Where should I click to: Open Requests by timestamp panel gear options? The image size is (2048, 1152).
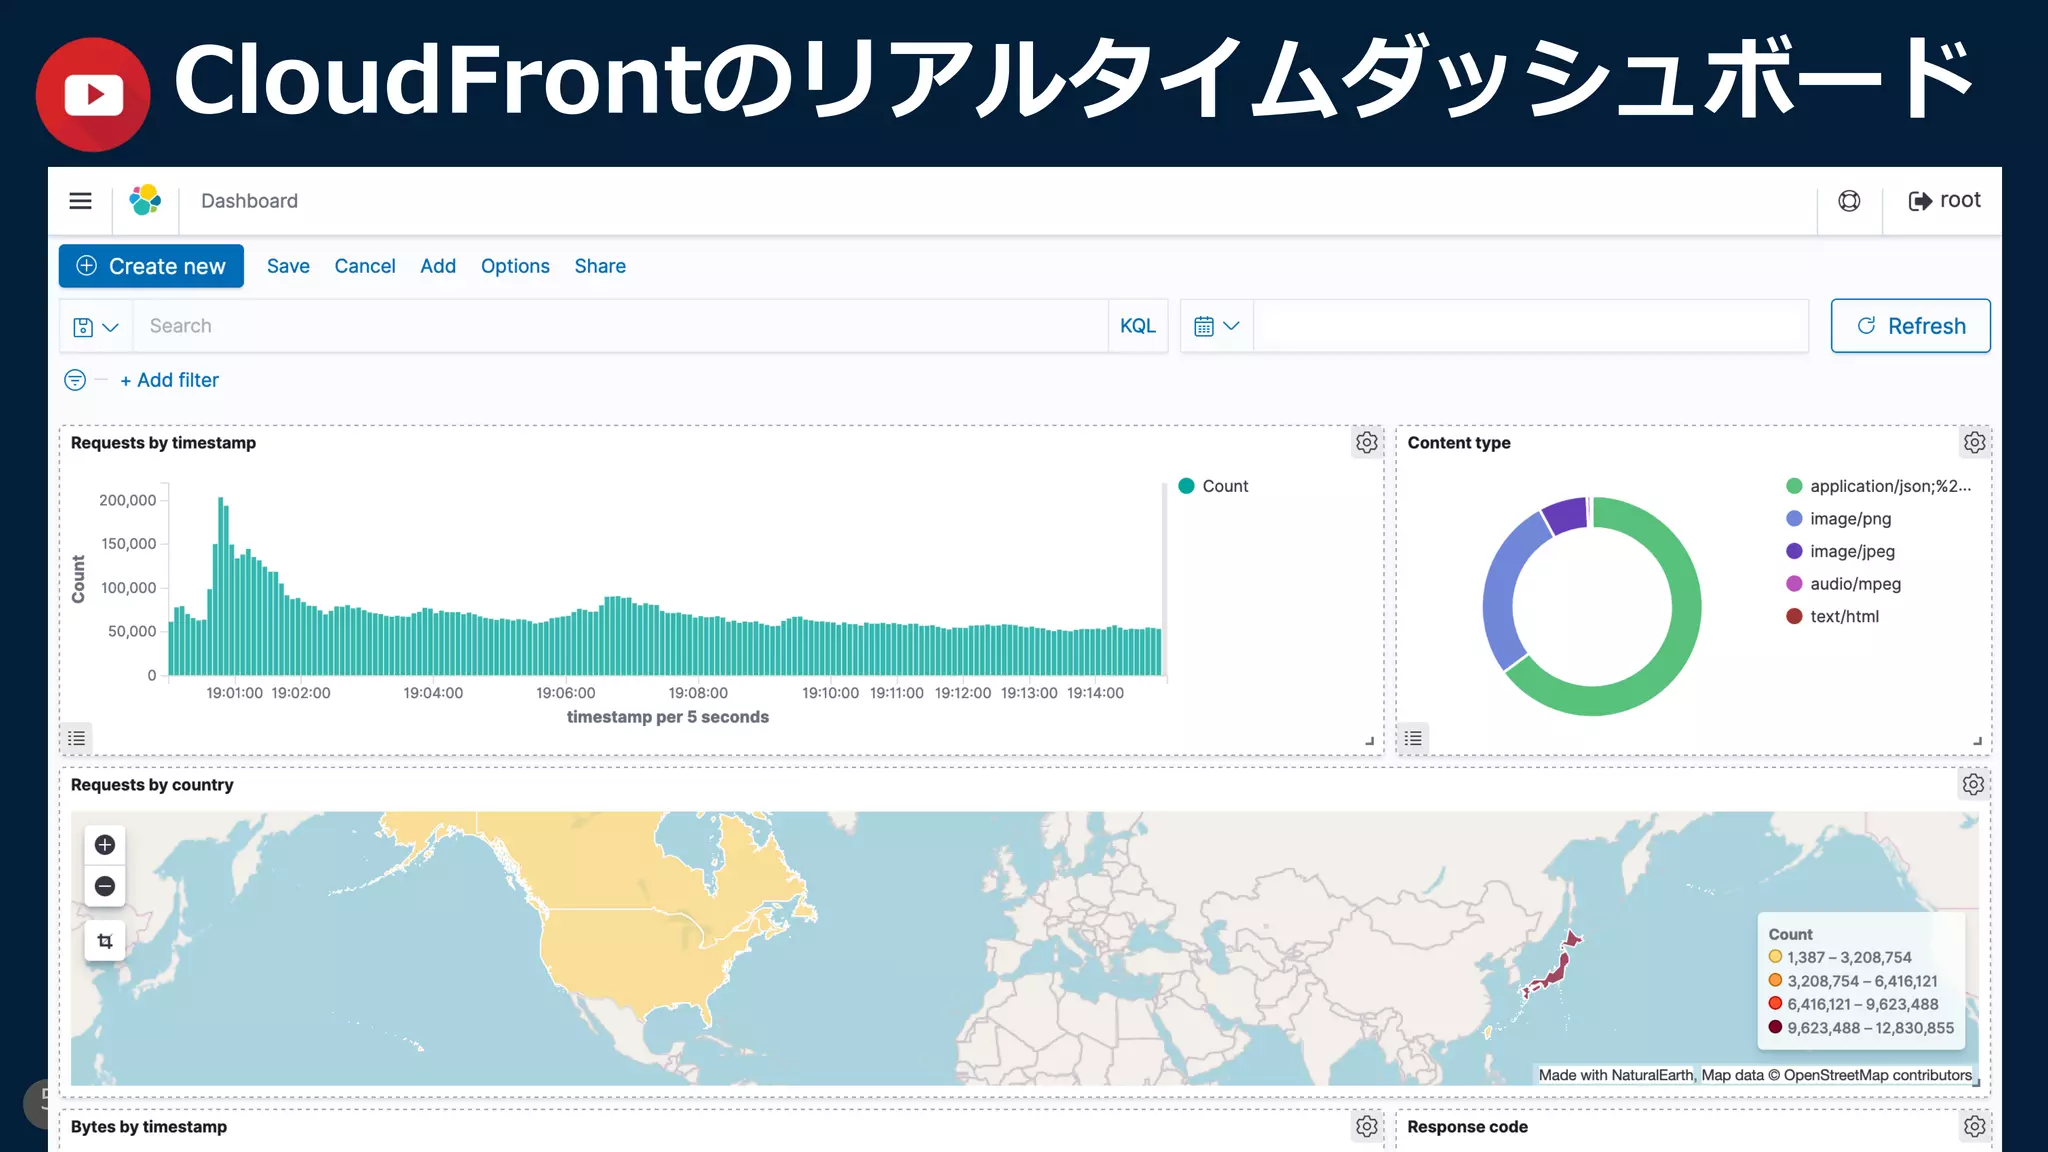point(1367,442)
